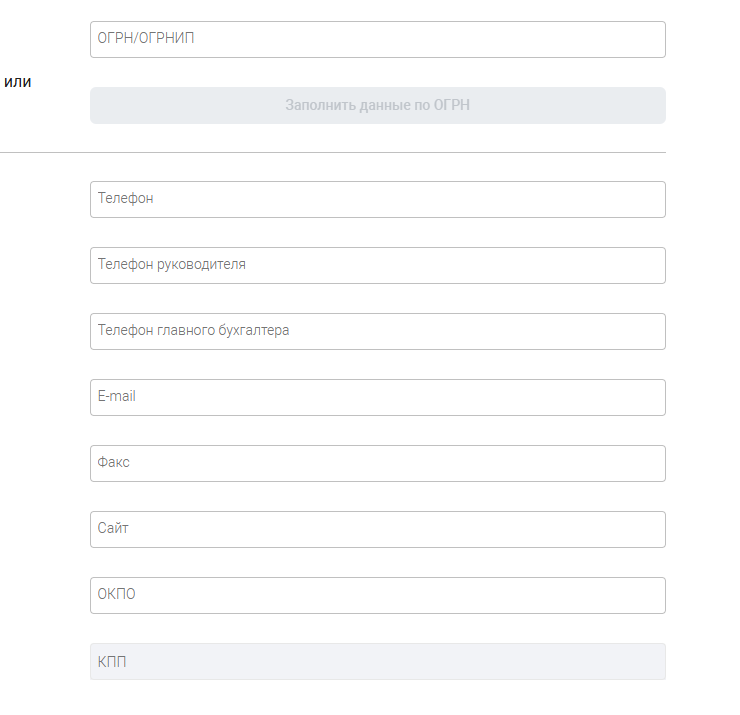The height and width of the screenshot is (715, 740).
Task: Focus the Факс input field
Action: coord(377,463)
